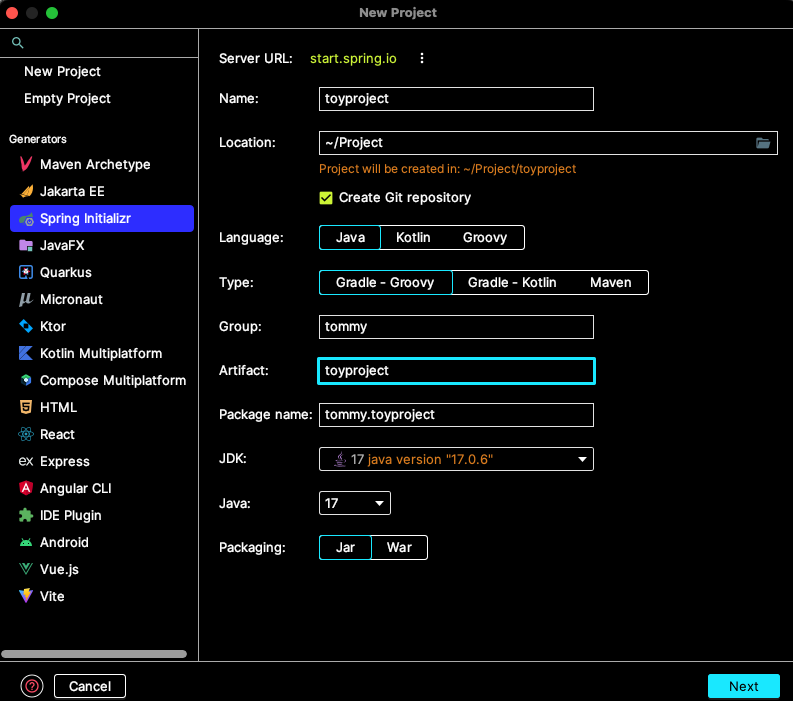Click the Angular CLI icon
The image size is (793, 701).
point(26,488)
